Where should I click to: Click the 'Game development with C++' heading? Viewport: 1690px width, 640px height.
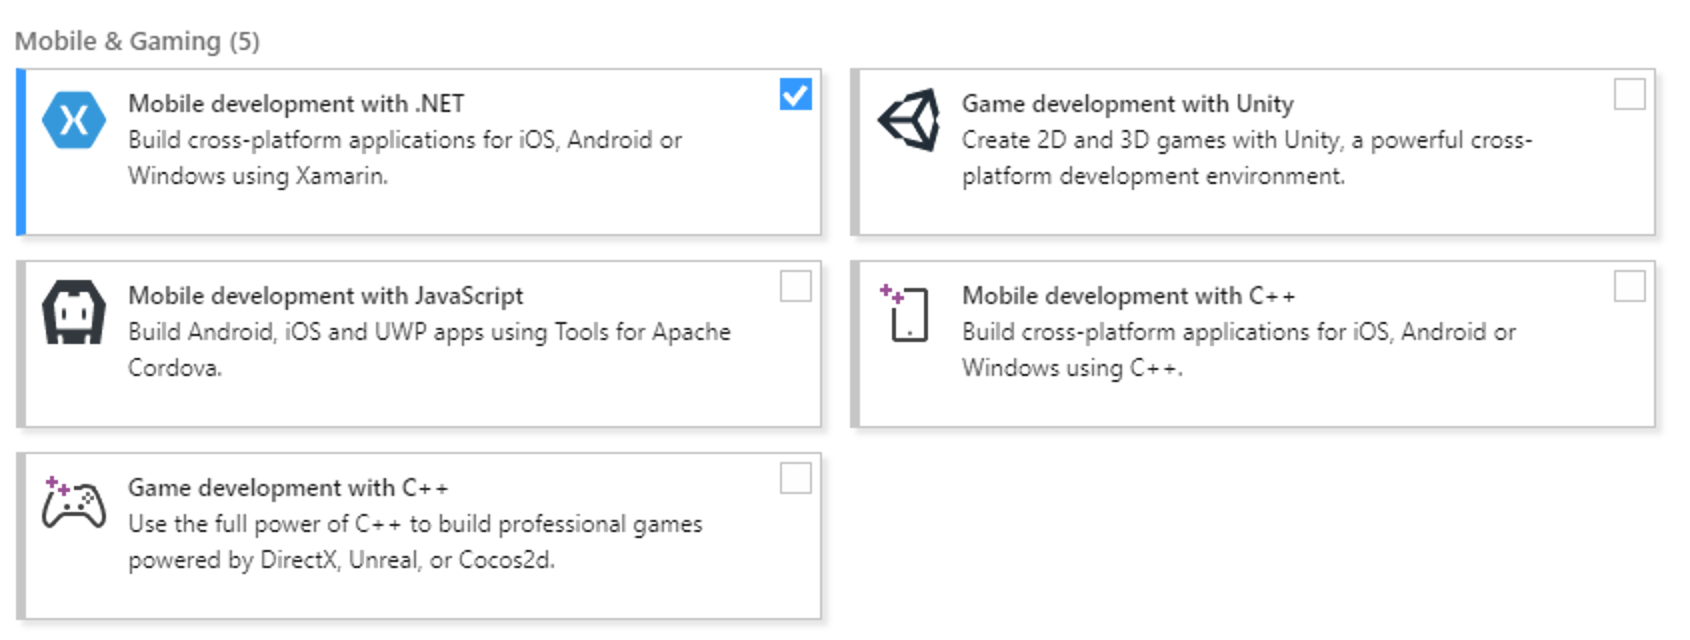point(288,487)
